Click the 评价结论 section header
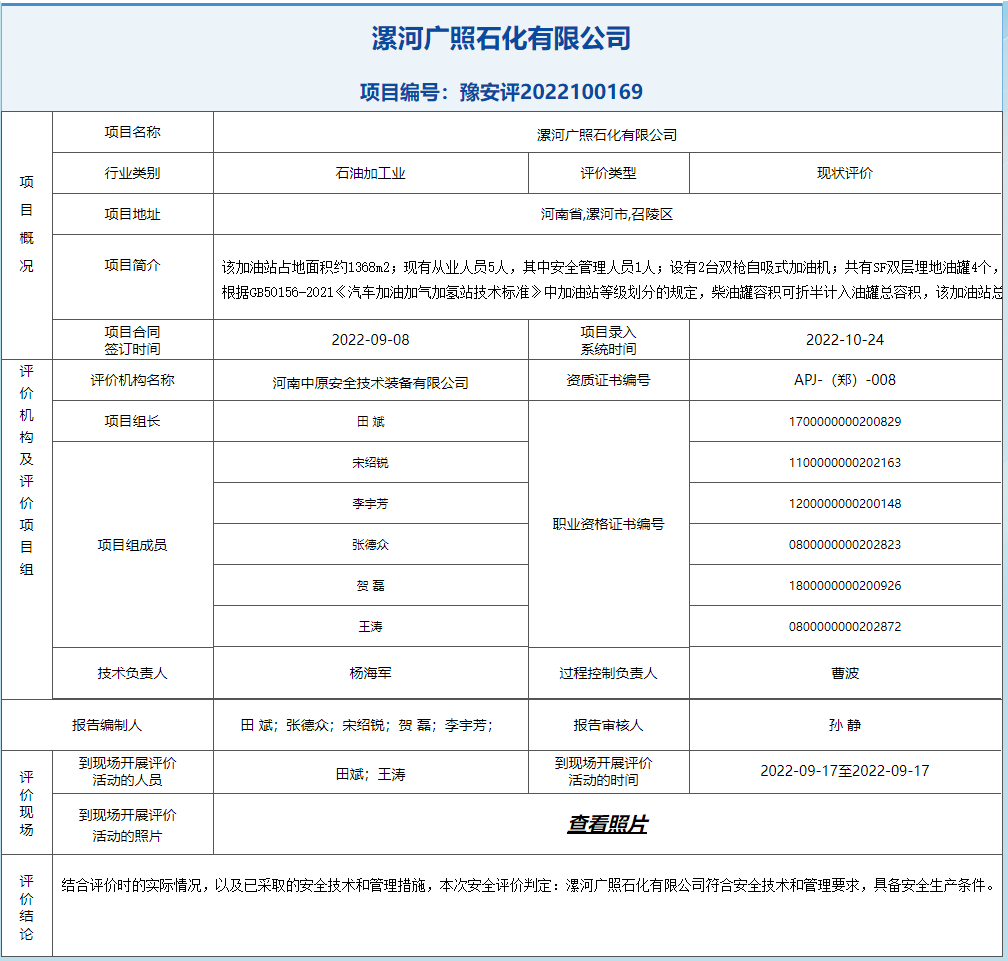The width and height of the screenshot is (1008, 961). point(26,907)
